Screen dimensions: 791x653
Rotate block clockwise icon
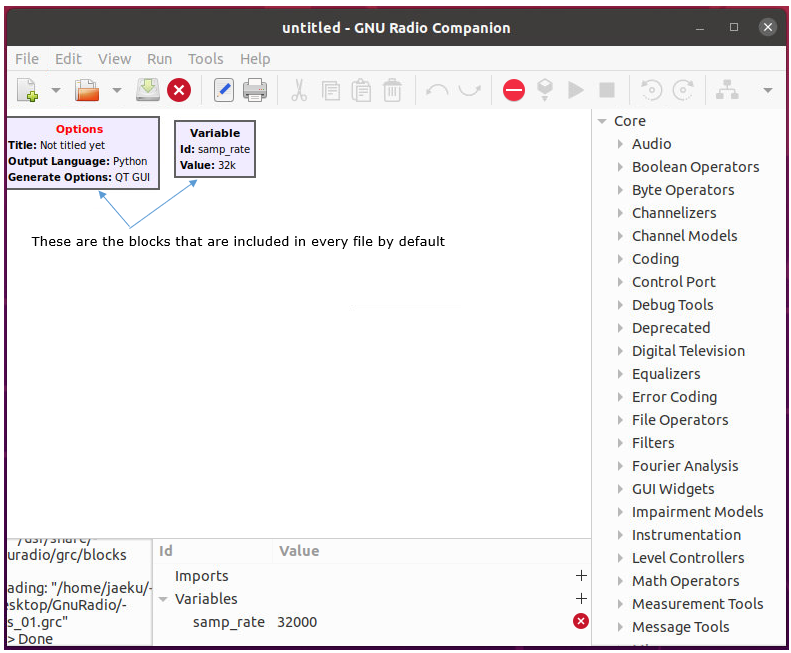(683, 90)
